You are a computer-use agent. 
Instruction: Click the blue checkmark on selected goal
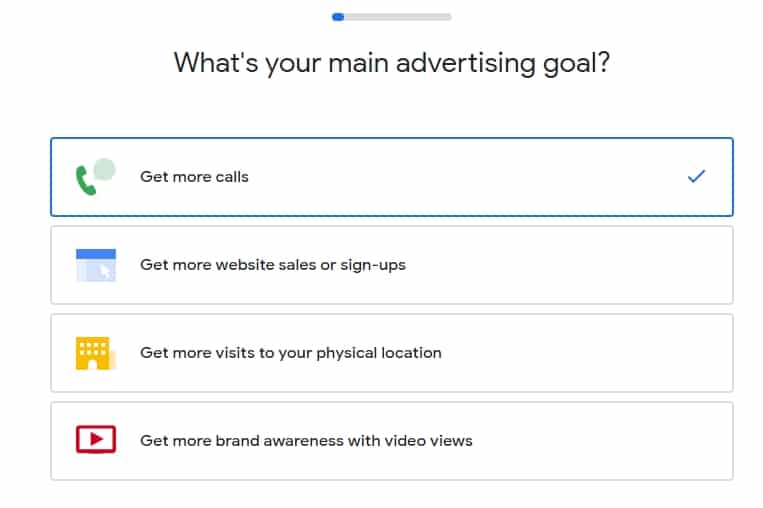[697, 177]
